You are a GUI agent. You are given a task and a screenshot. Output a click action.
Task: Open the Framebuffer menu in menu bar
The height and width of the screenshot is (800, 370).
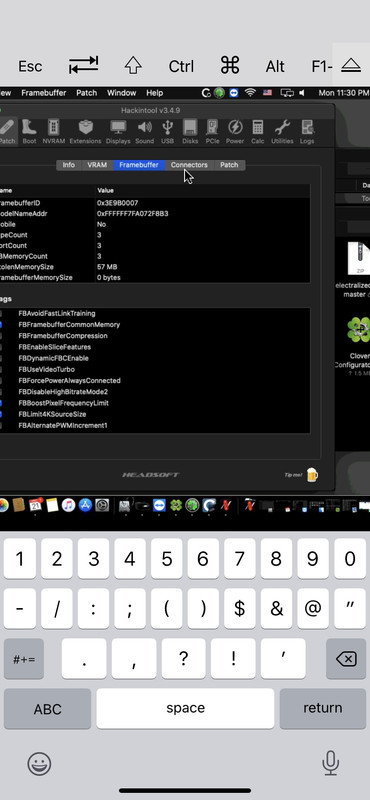44,93
